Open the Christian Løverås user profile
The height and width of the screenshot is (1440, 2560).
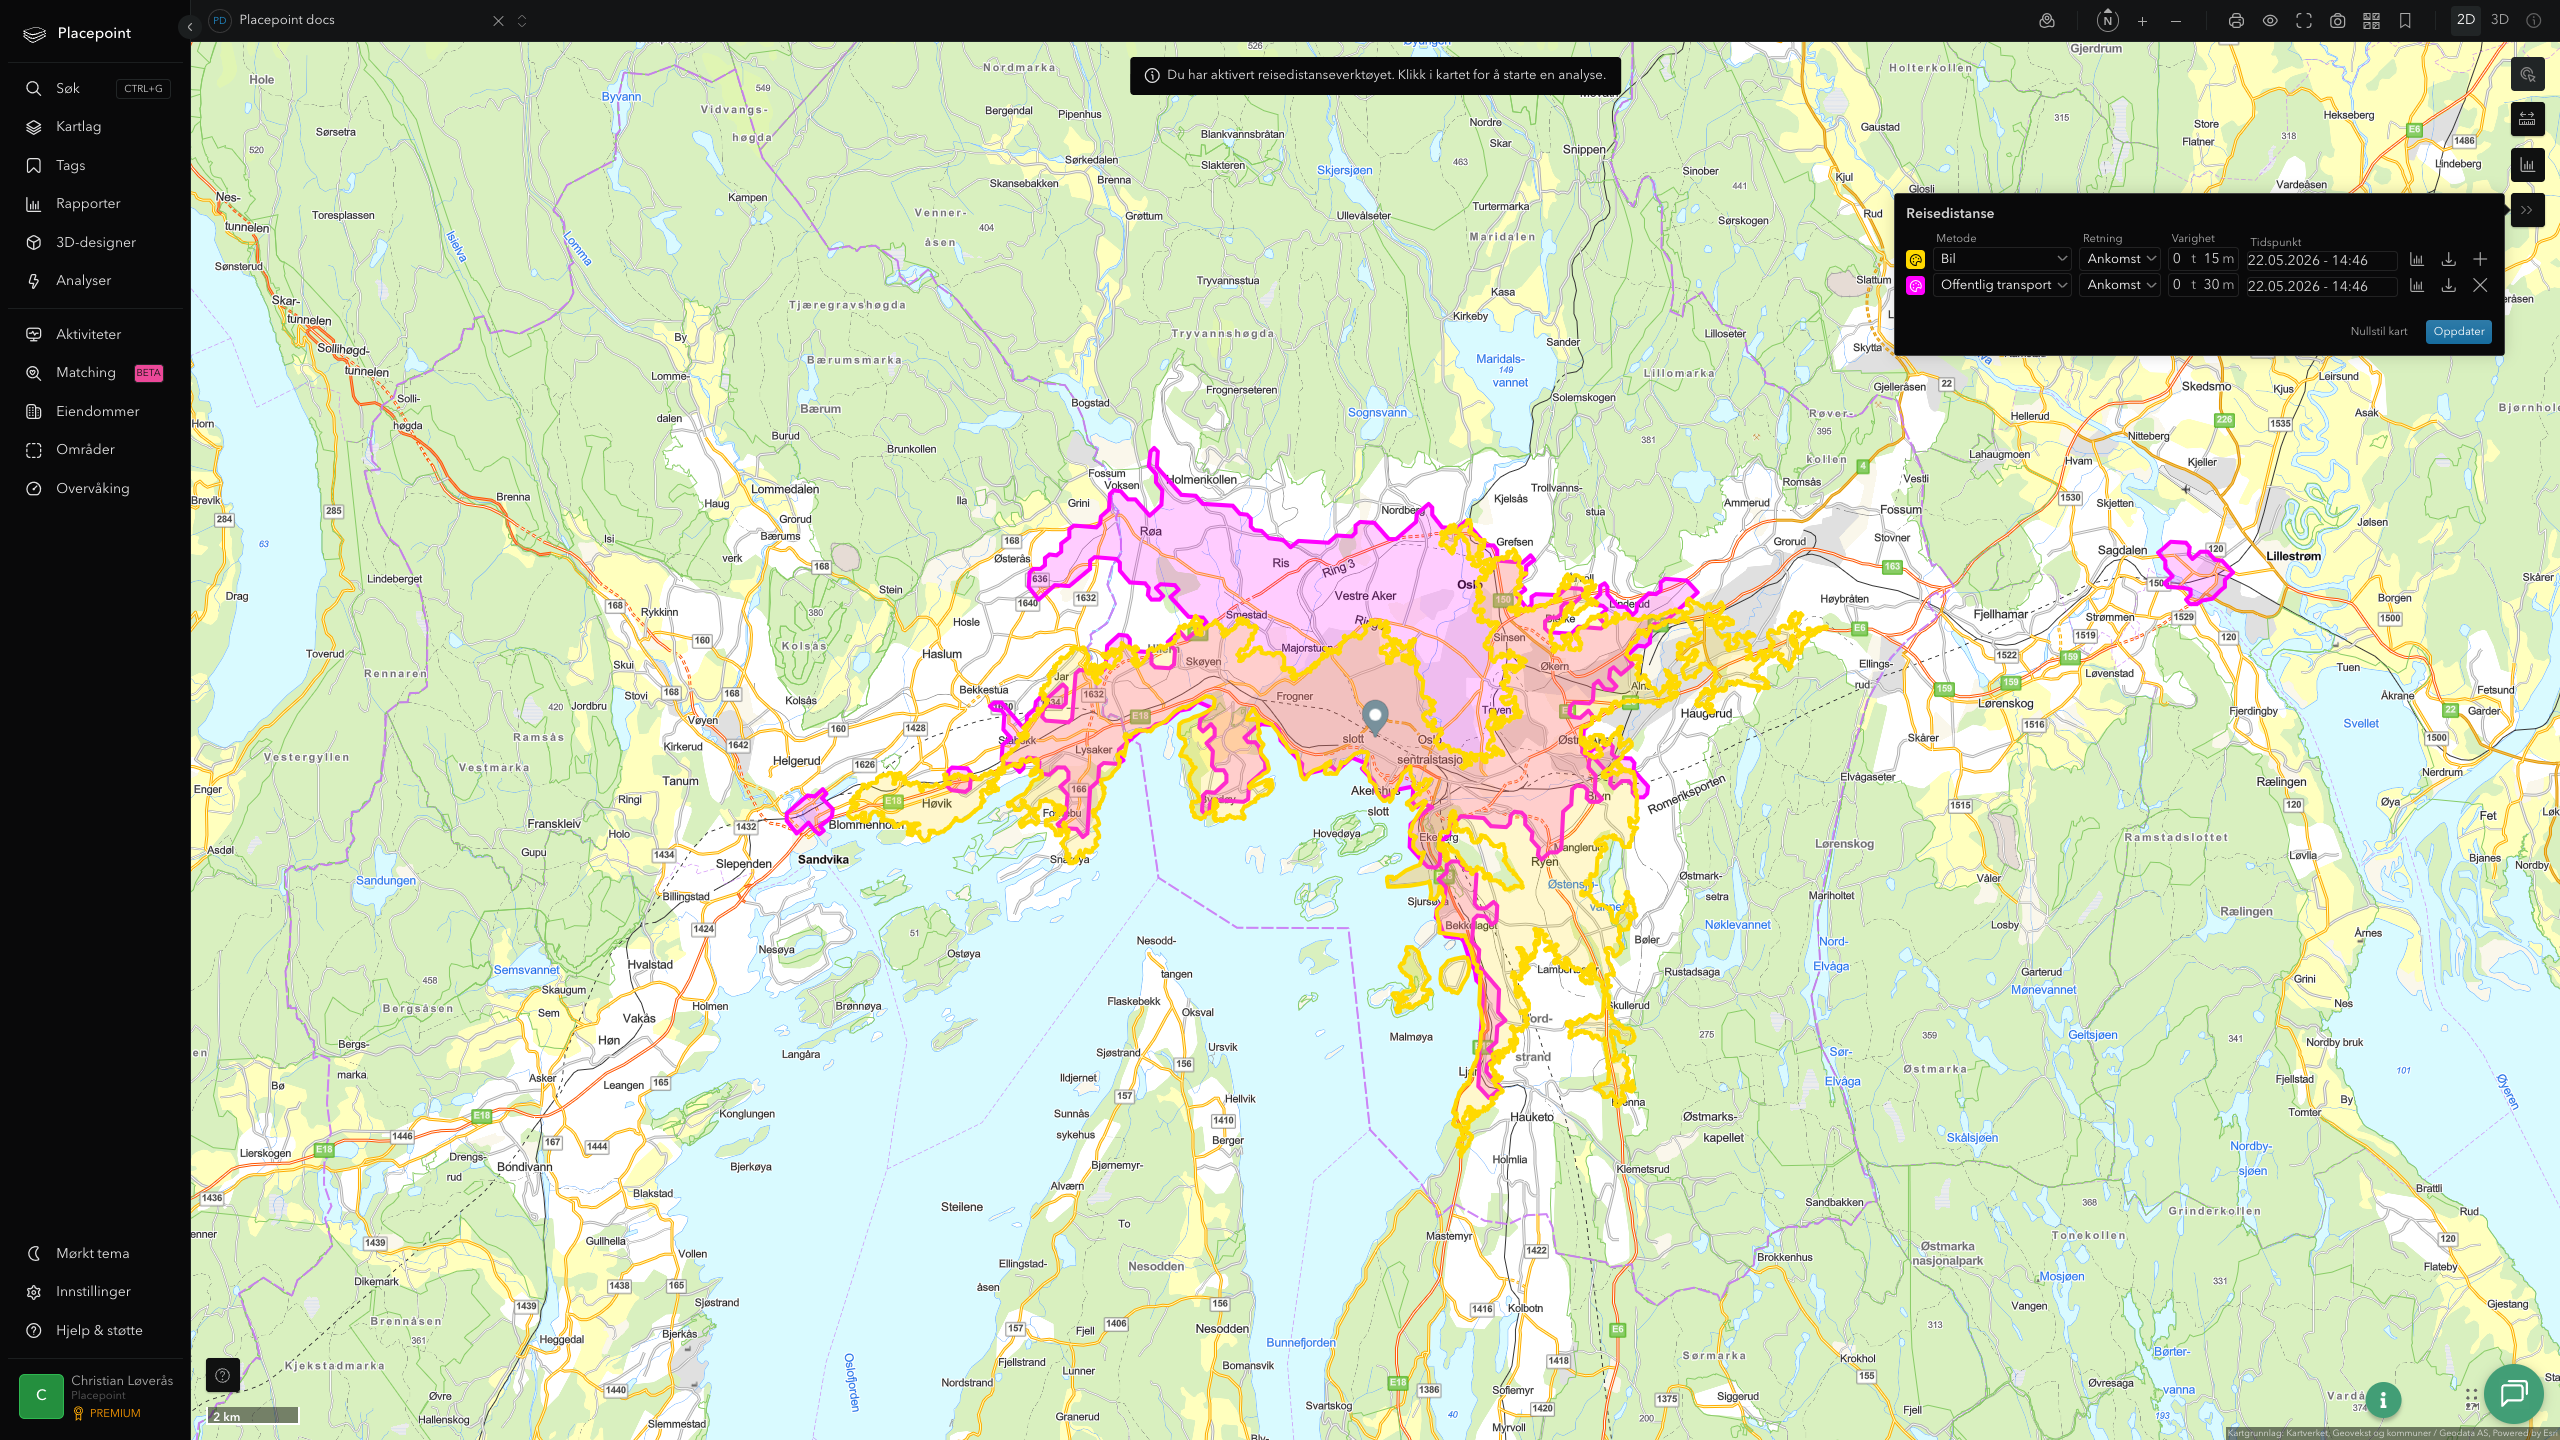tap(96, 1396)
